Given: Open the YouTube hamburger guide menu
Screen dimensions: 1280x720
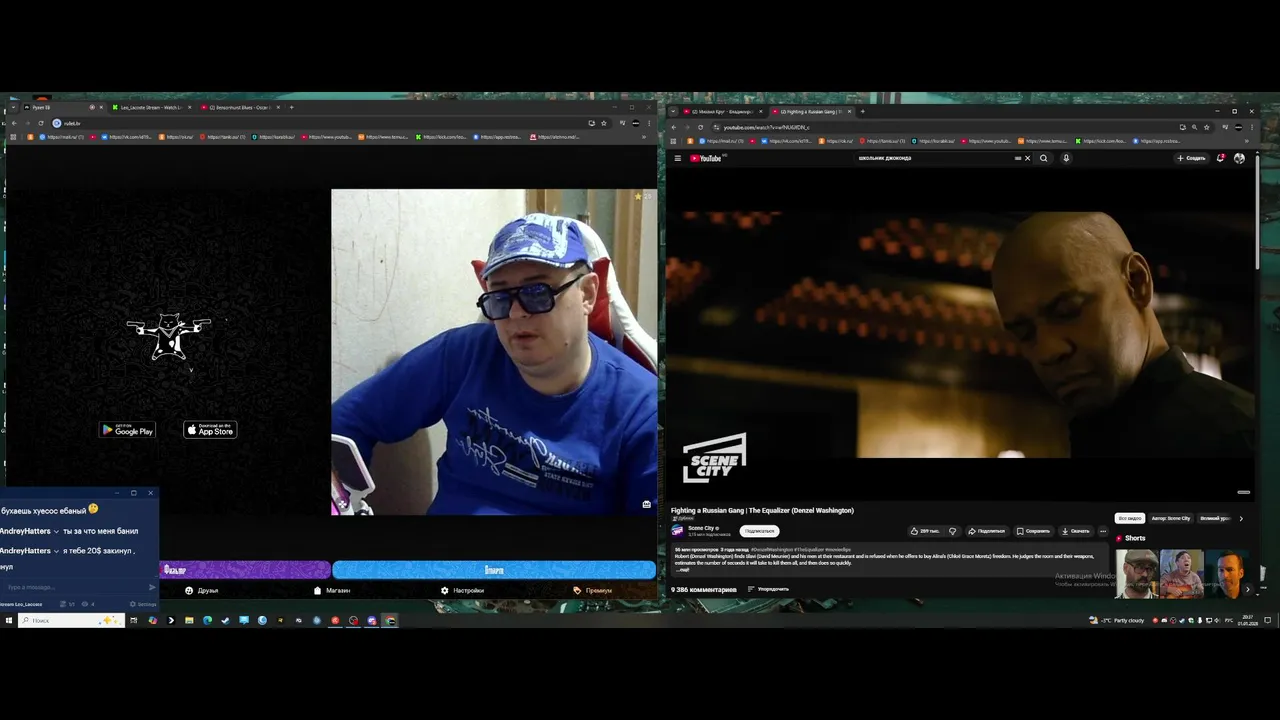Looking at the screenshot, I should tap(677, 158).
